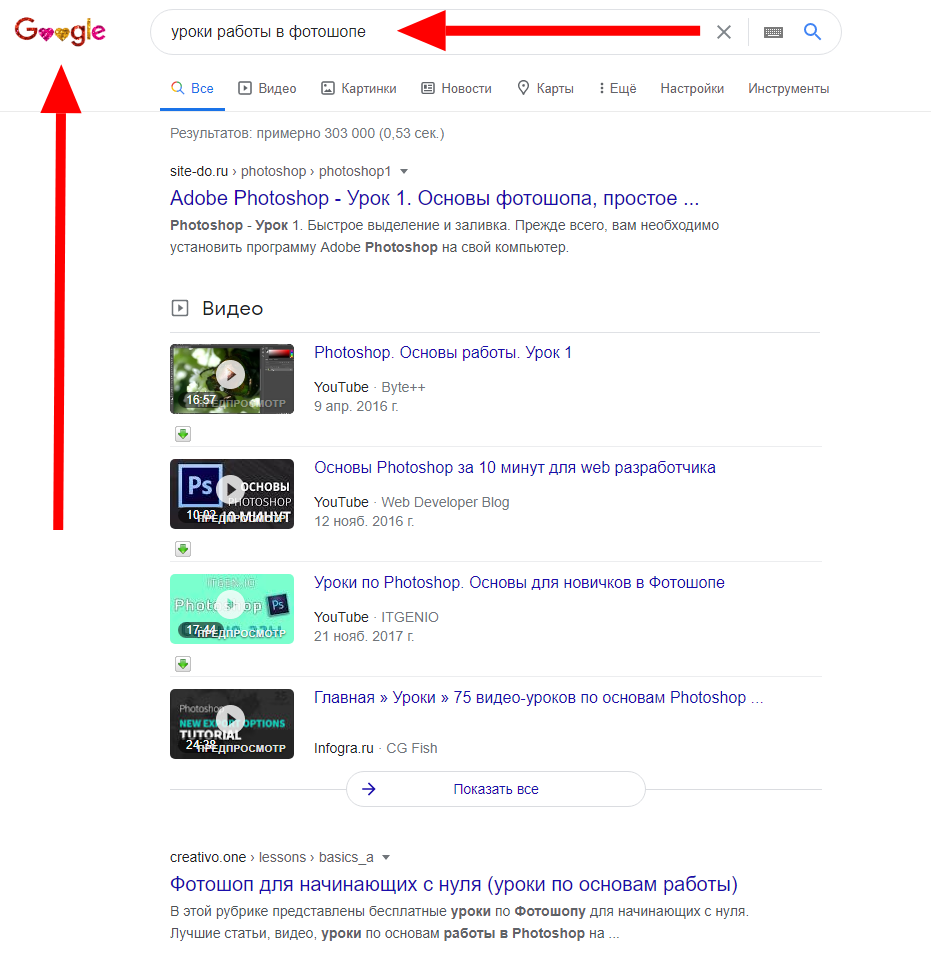Click the 12 нояб. 2016 г. date
This screenshot has height=956, width=931.
pos(364,521)
